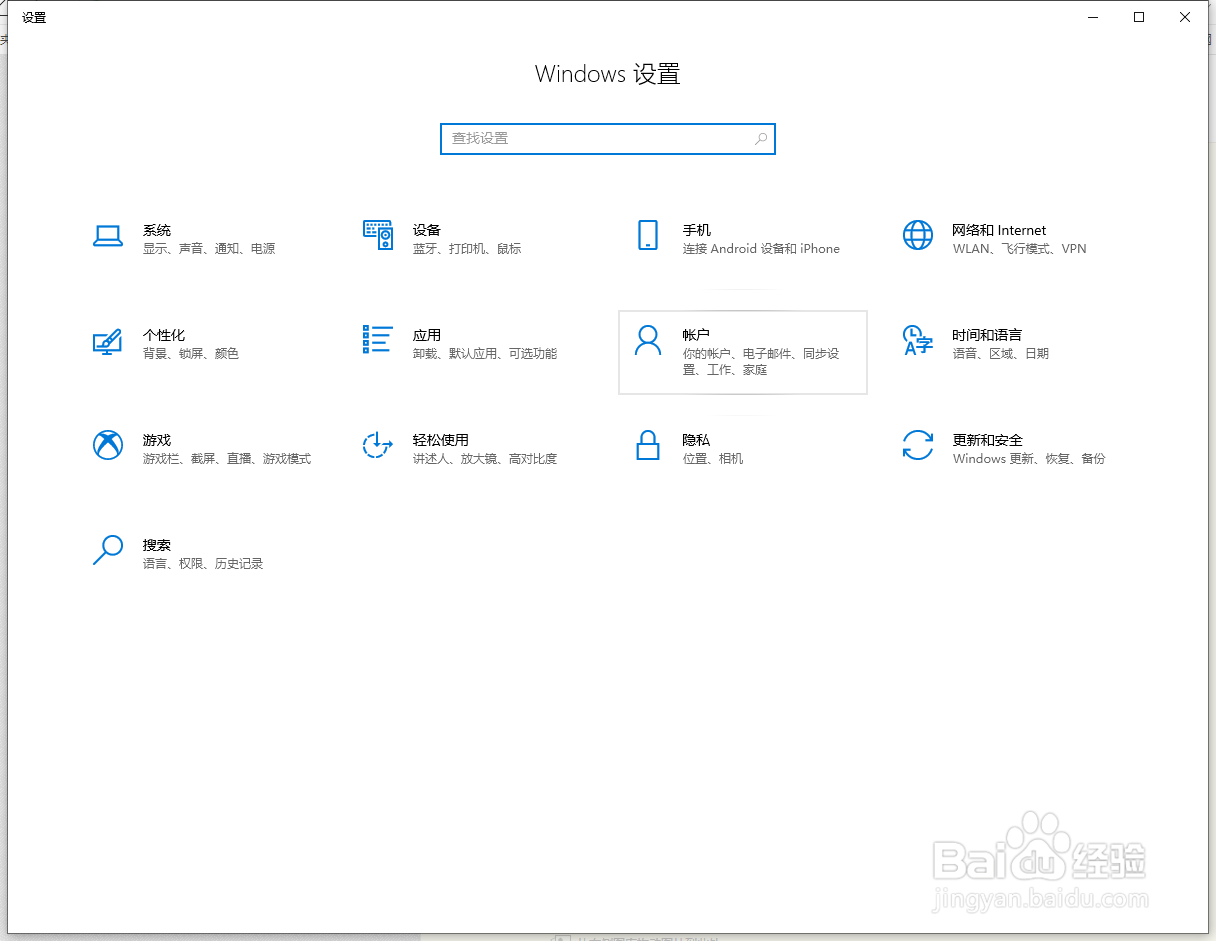This screenshot has height=941, width=1216.
Task: Click the text 语音、区域、日期
Action: (1001, 354)
